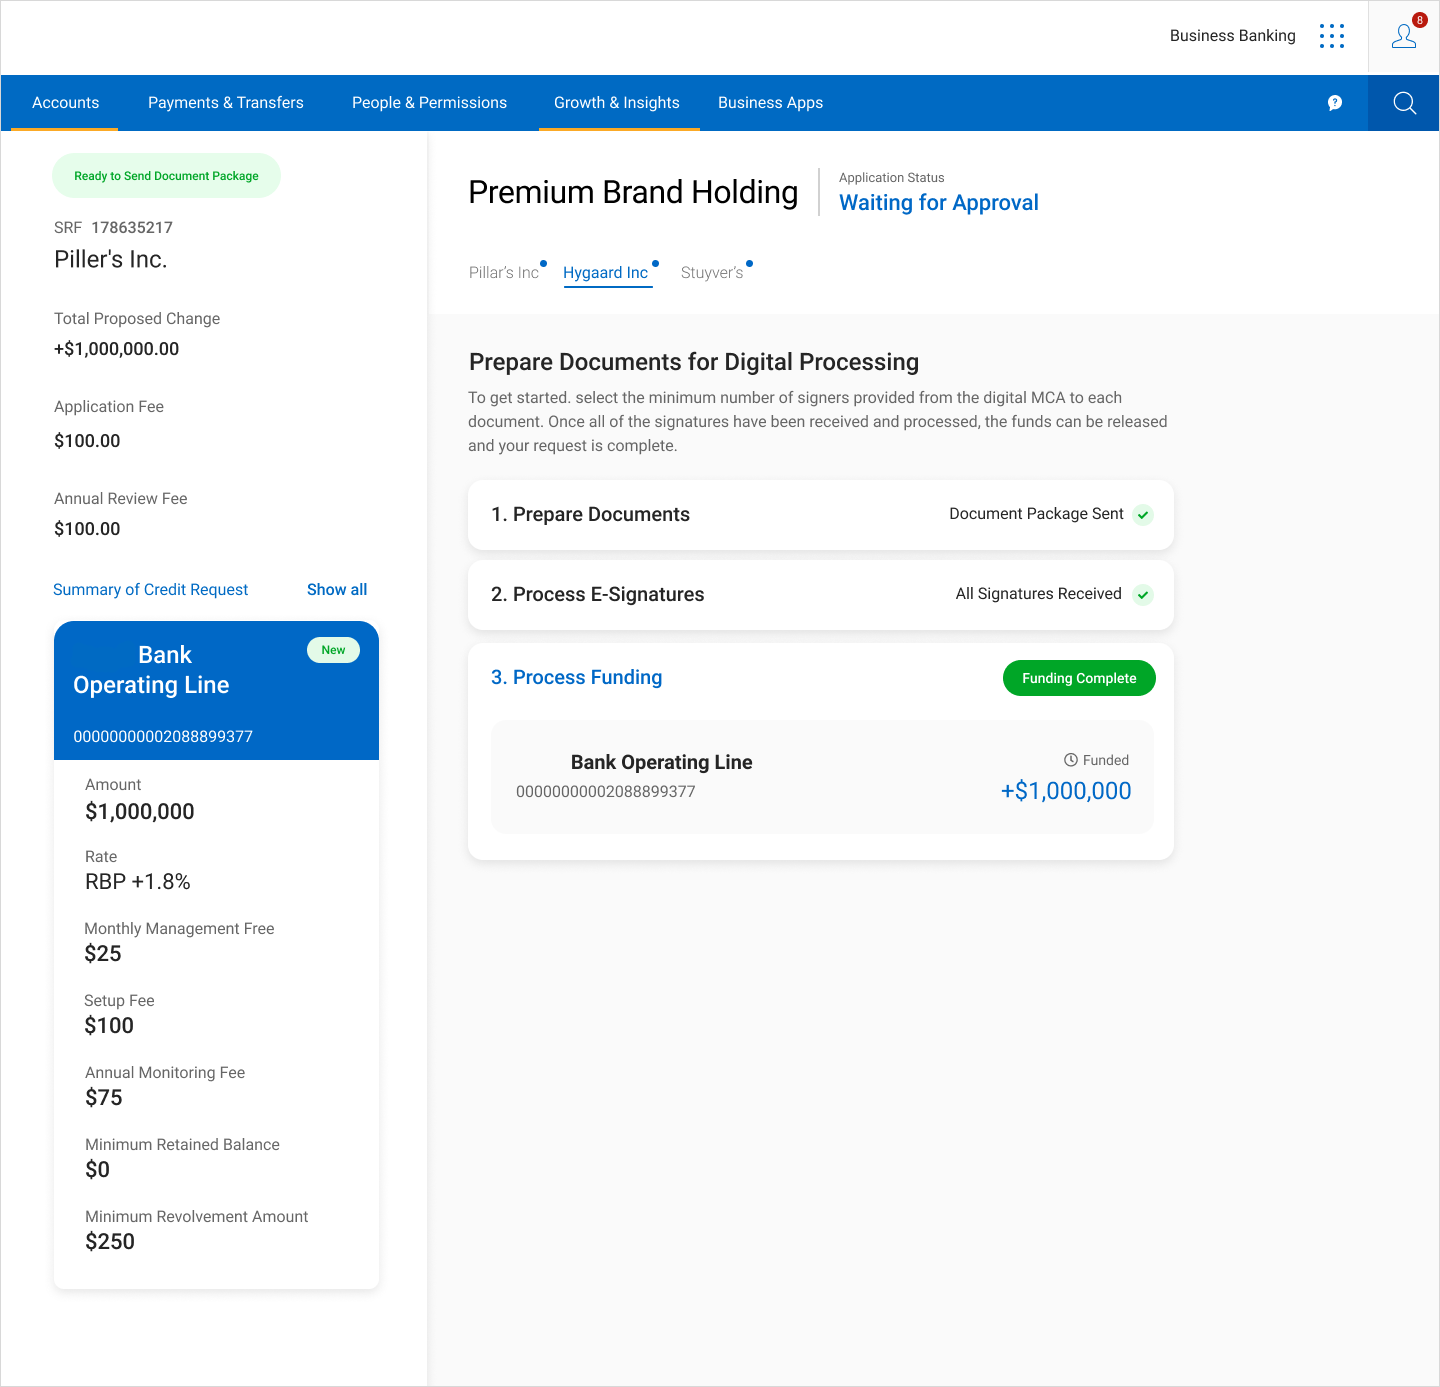Click the account number in the funding card
This screenshot has width=1440, height=1387.
[x=606, y=792]
